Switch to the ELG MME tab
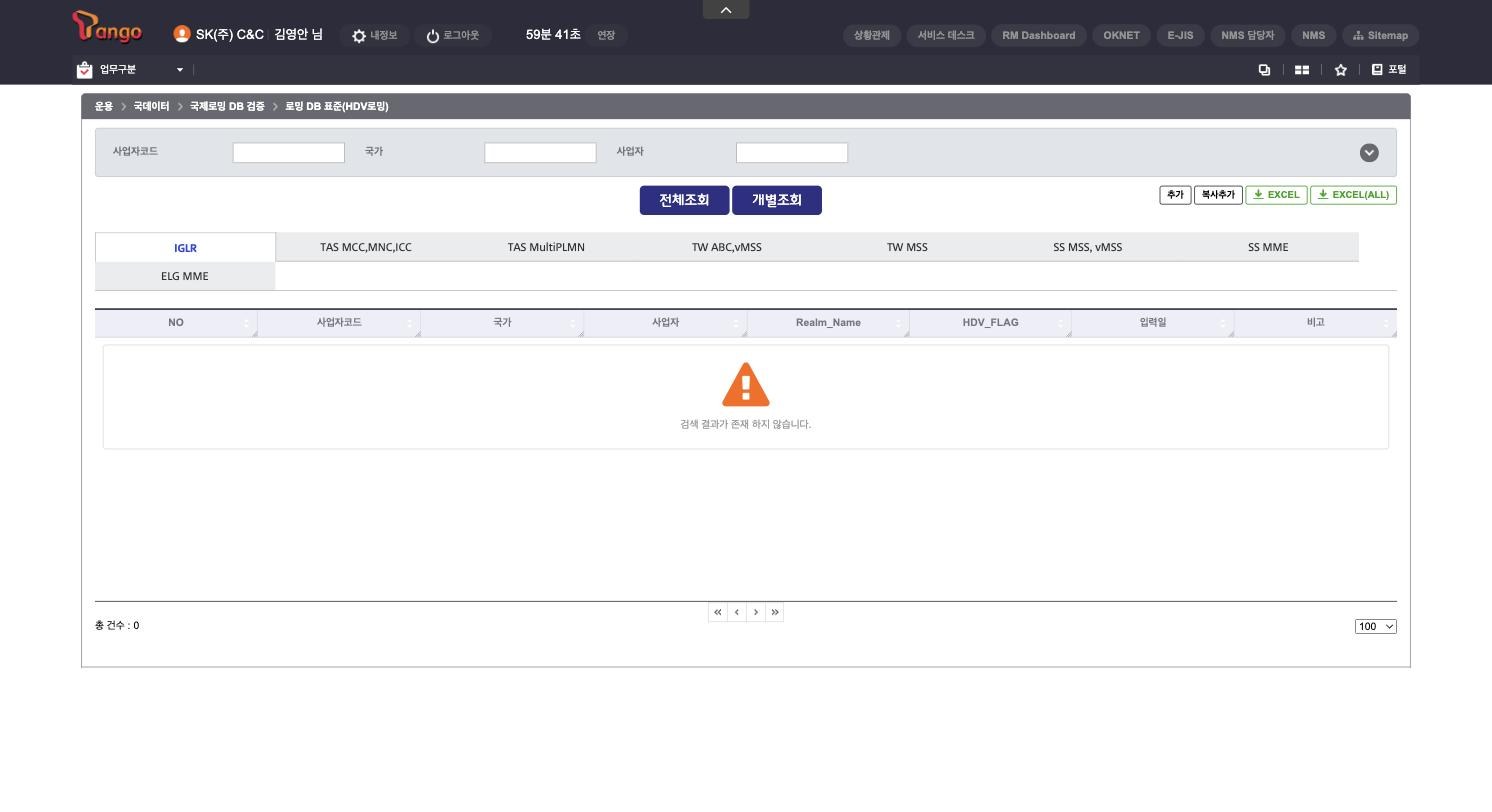 click(185, 276)
